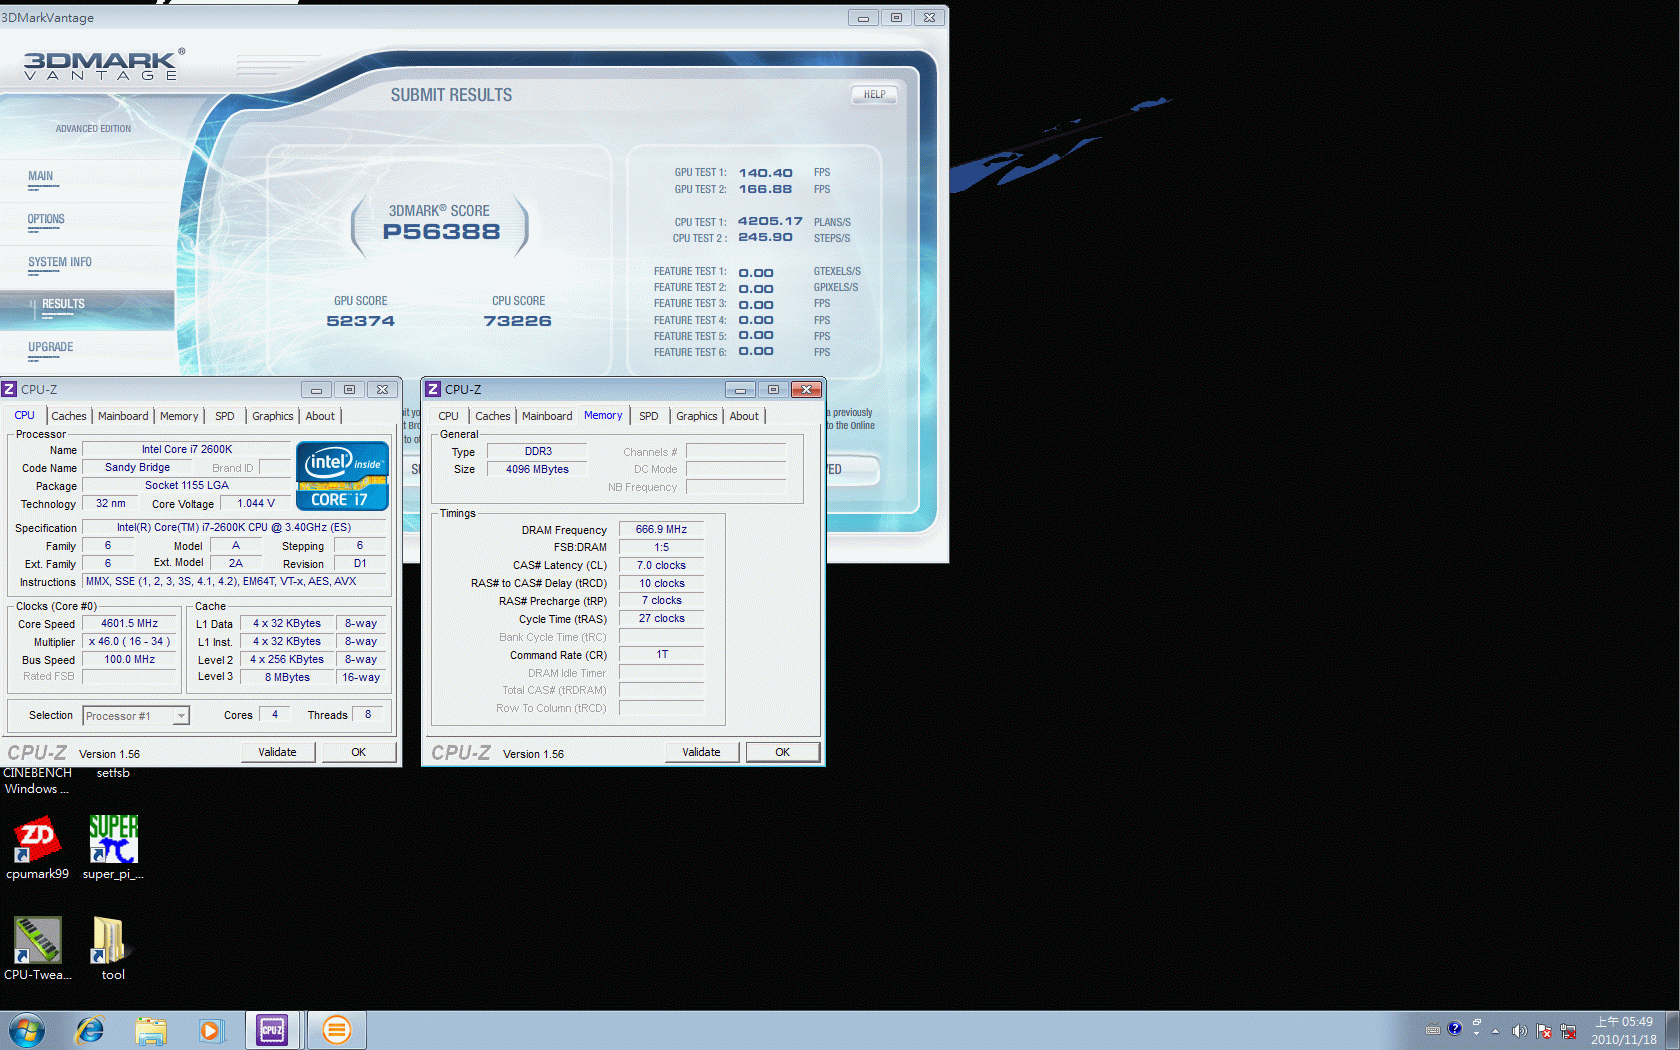The height and width of the screenshot is (1050, 1680).
Task: Open the tool folder on desktop
Action: point(113,949)
